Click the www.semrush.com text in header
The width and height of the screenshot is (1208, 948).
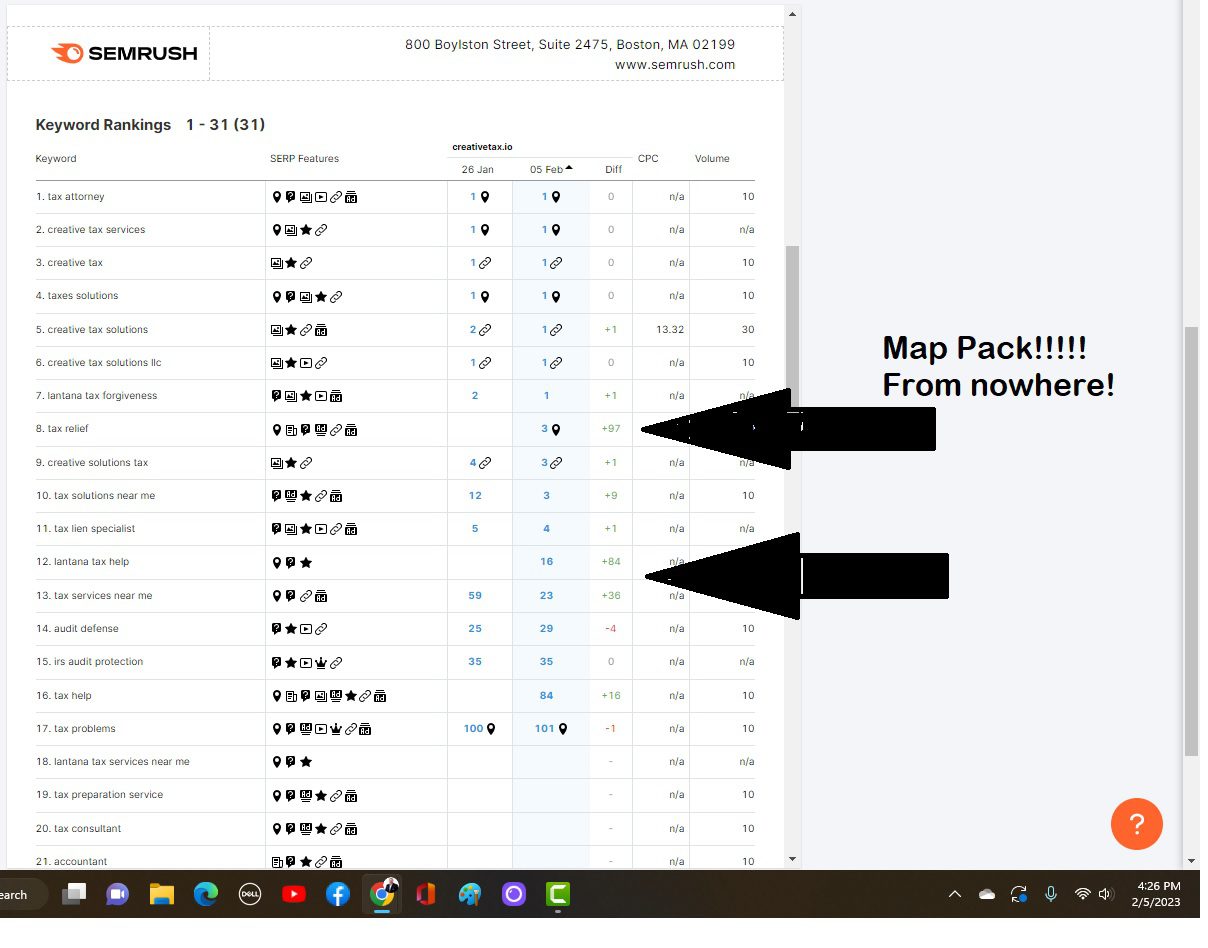pyautogui.click(x=675, y=65)
